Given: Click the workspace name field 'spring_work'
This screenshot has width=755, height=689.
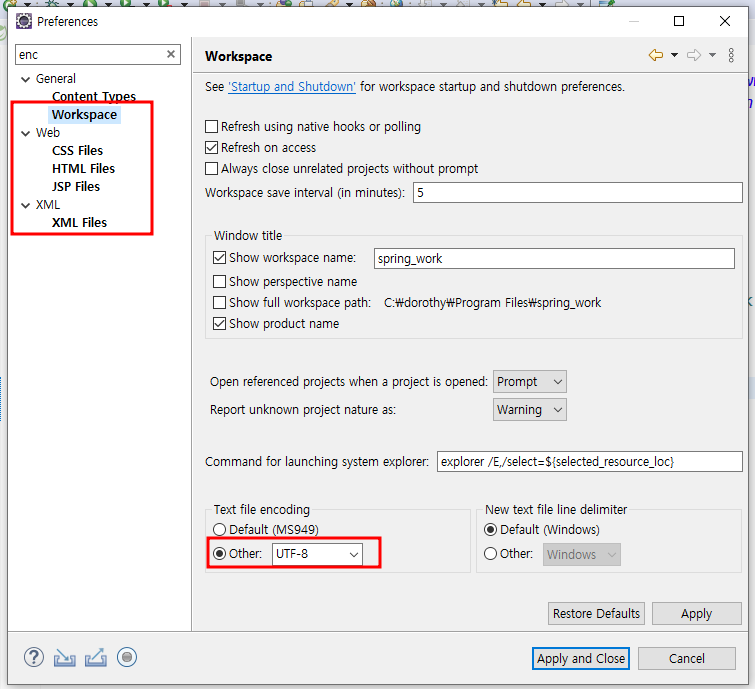Looking at the screenshot, I should click(x=554, y=259).
